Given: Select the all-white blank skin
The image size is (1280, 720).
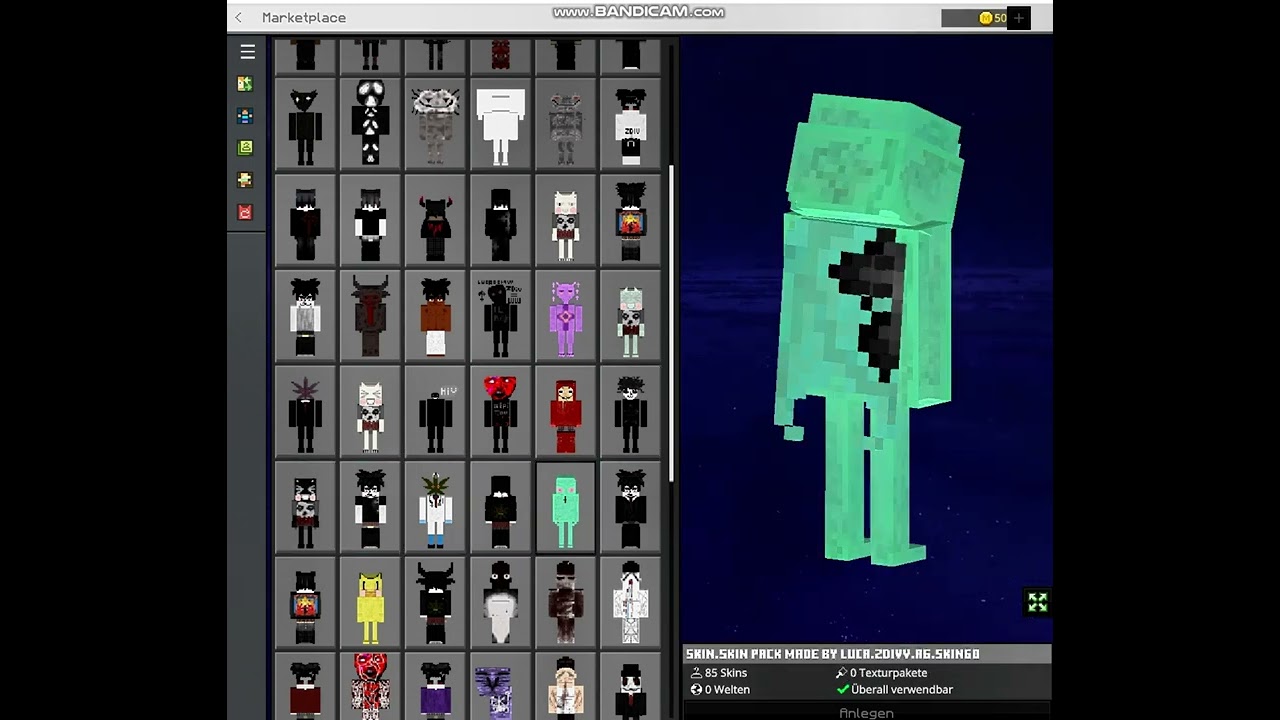Looking at the screenshot, I should pyautogui.click(x=500, y=124).
